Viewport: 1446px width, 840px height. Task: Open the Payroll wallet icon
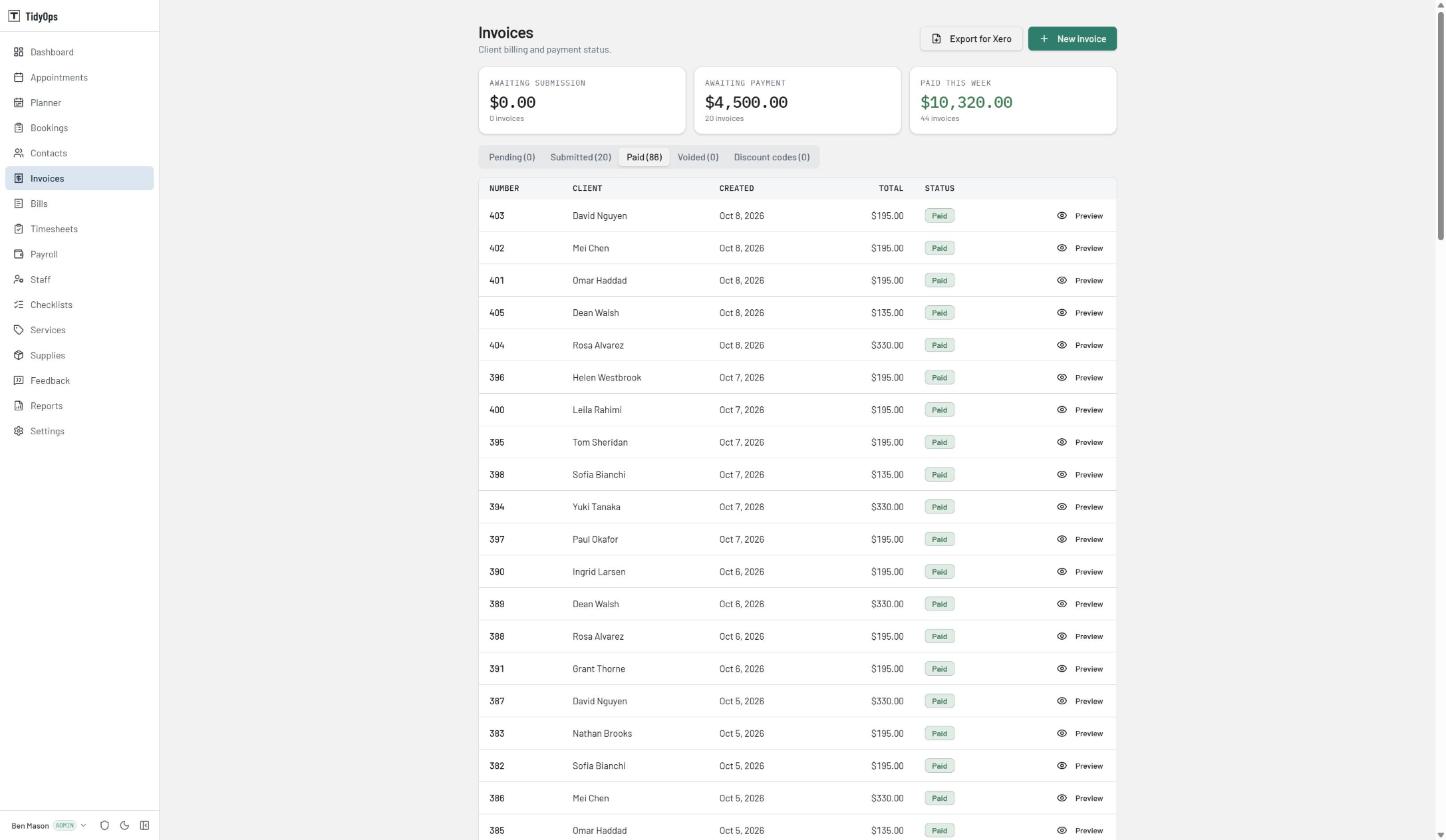18,254
